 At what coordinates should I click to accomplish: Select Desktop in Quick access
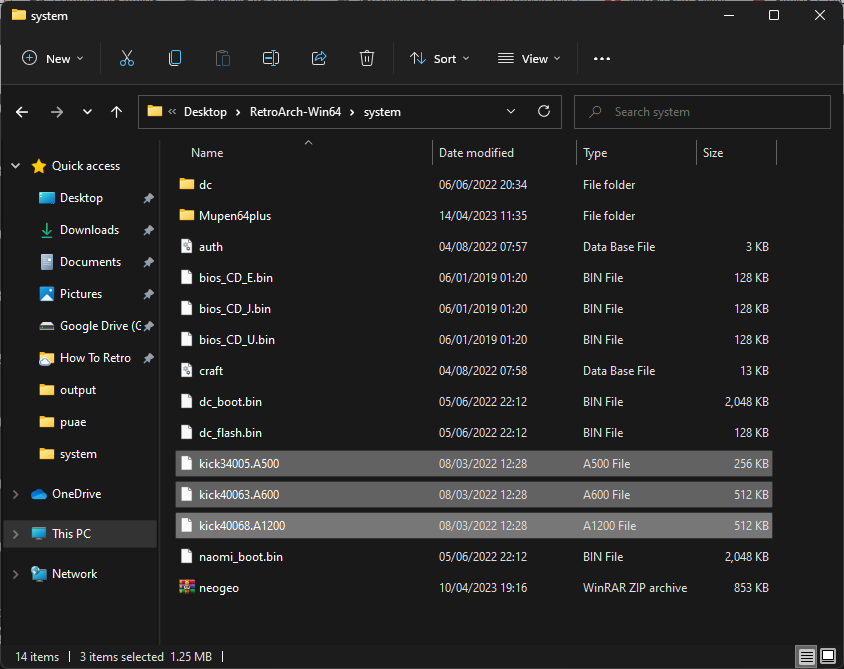(x=81, y=198)
